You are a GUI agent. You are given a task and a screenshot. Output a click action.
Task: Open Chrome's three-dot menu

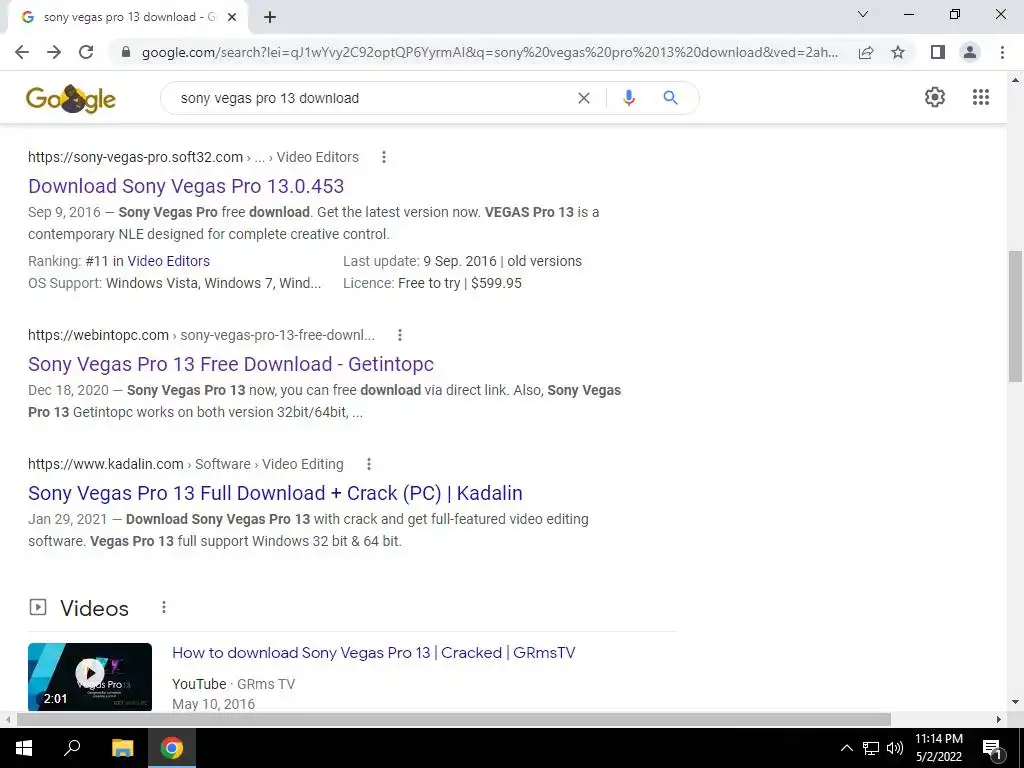(1002, 52)
